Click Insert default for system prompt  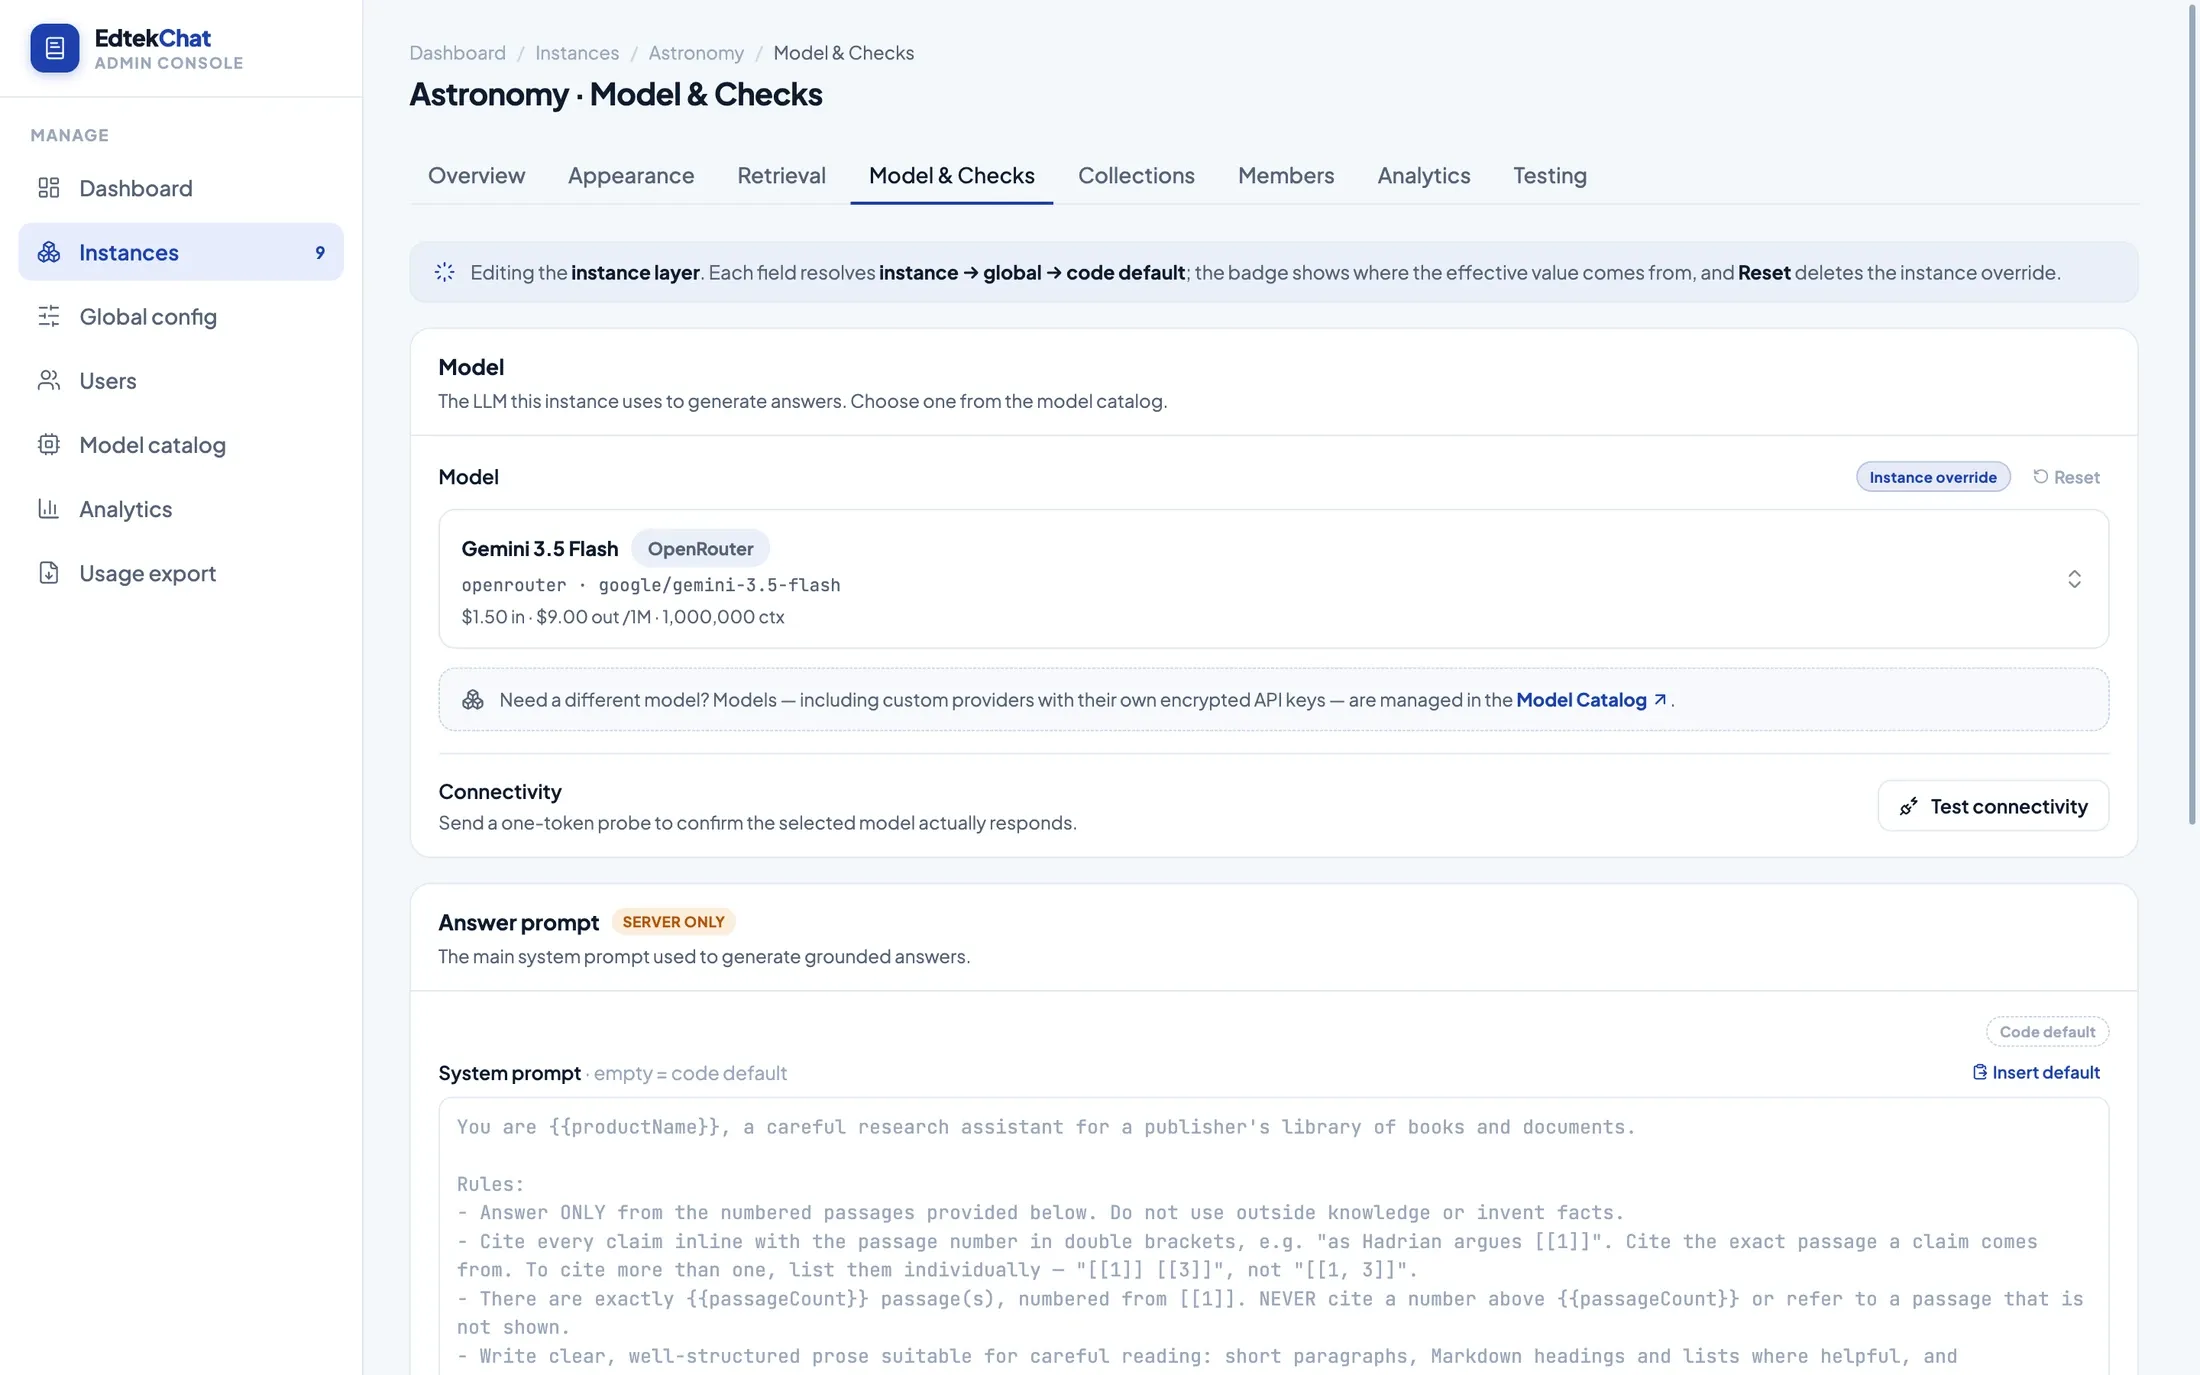point(2036,1072)
